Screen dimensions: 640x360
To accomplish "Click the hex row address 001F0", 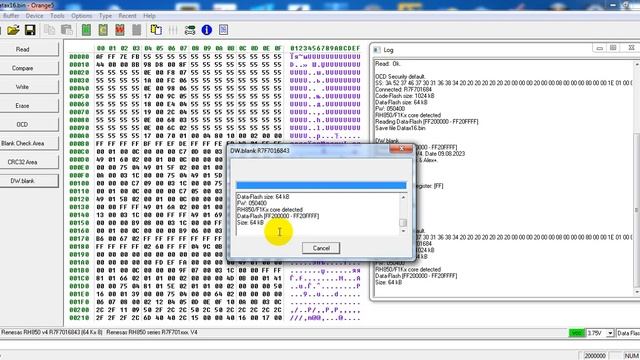I will tap(79, 302).
